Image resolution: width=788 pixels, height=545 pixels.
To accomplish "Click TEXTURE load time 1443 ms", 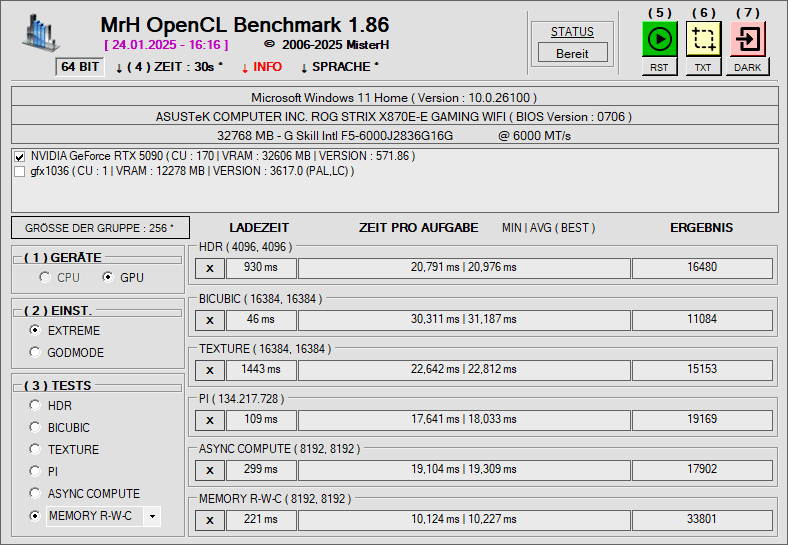I will pos(261,370).
